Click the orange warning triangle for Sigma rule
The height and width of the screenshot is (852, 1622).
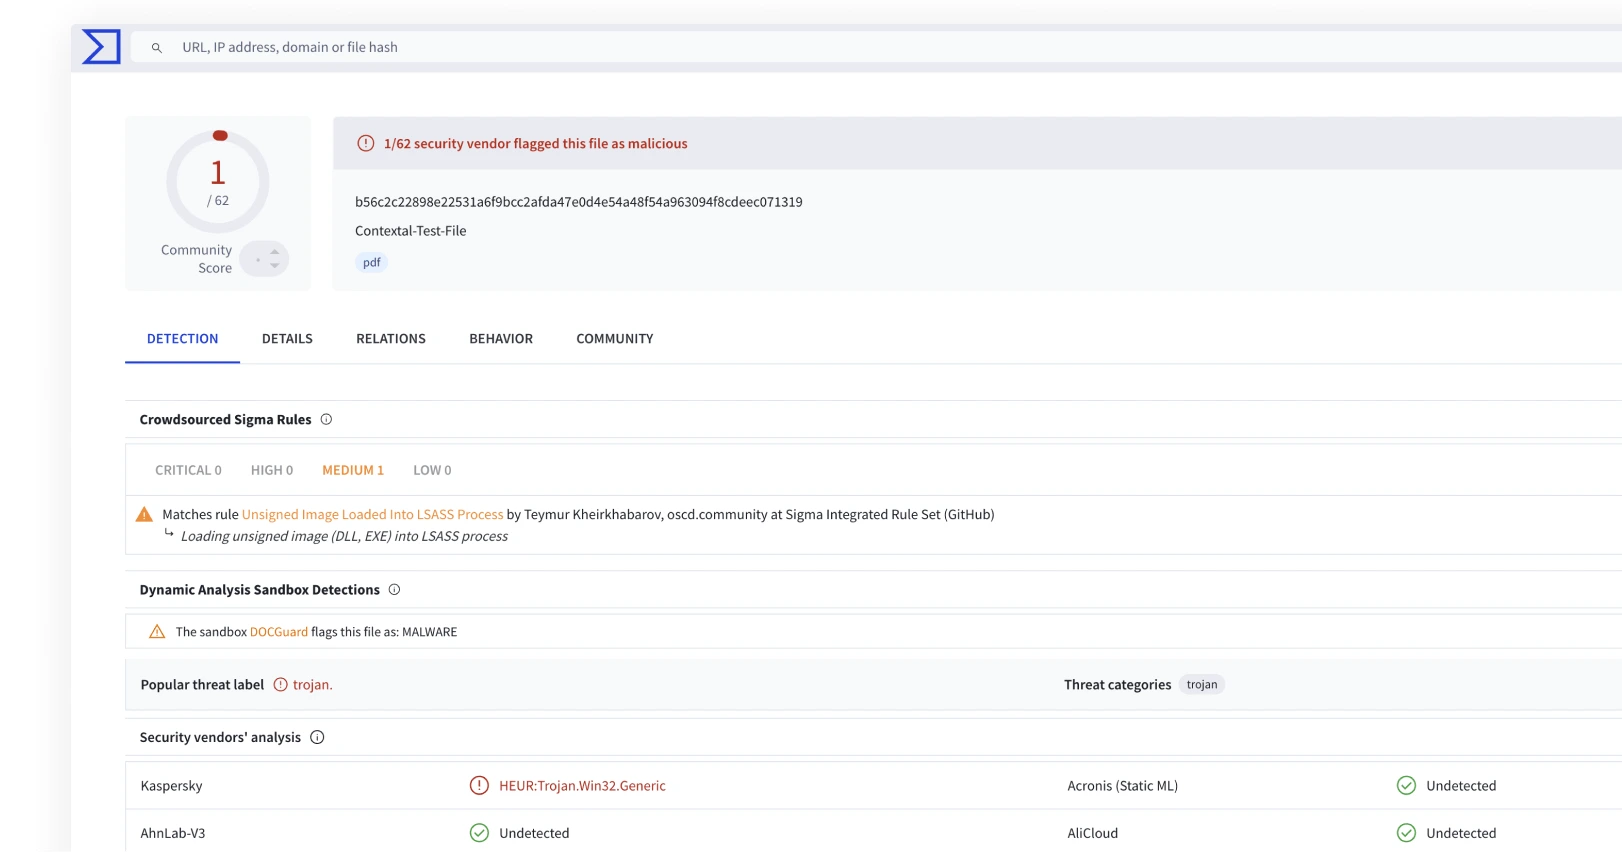coord(144,514)
